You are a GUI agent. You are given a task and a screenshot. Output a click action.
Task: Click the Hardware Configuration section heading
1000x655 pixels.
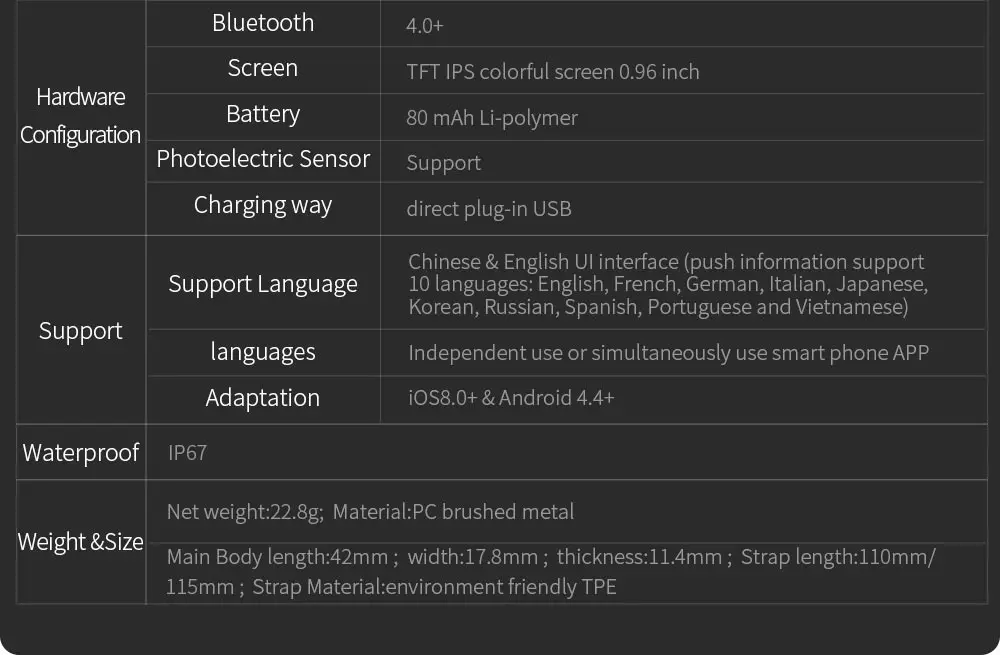coord(81,116)
